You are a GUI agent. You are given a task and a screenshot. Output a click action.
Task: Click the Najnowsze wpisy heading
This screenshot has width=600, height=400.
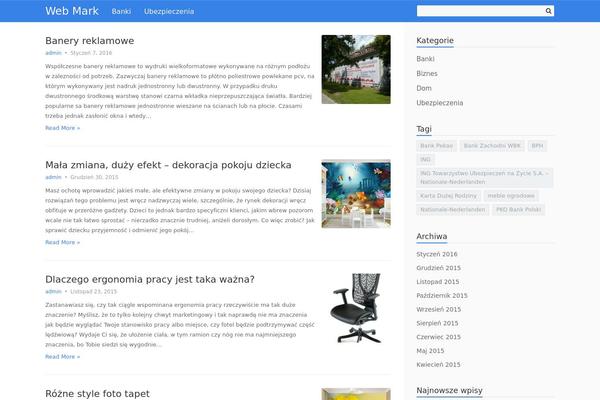449,390
